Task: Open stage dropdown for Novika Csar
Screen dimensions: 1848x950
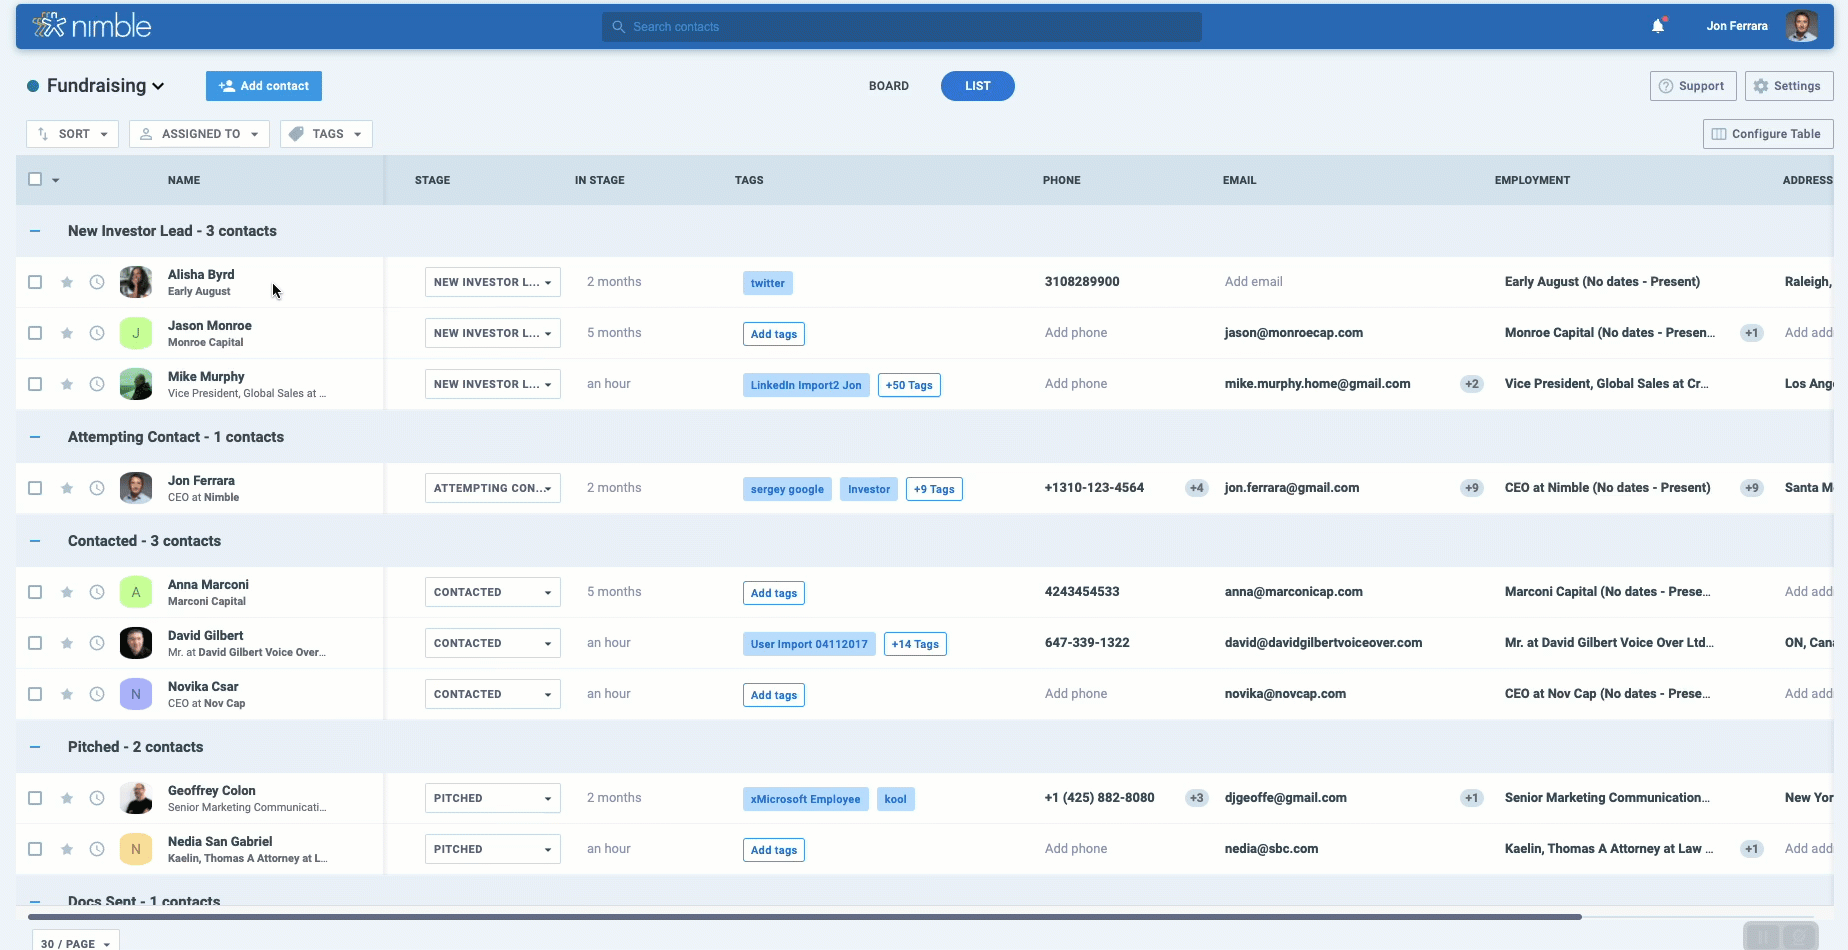Action: click(x=492, y=694)
